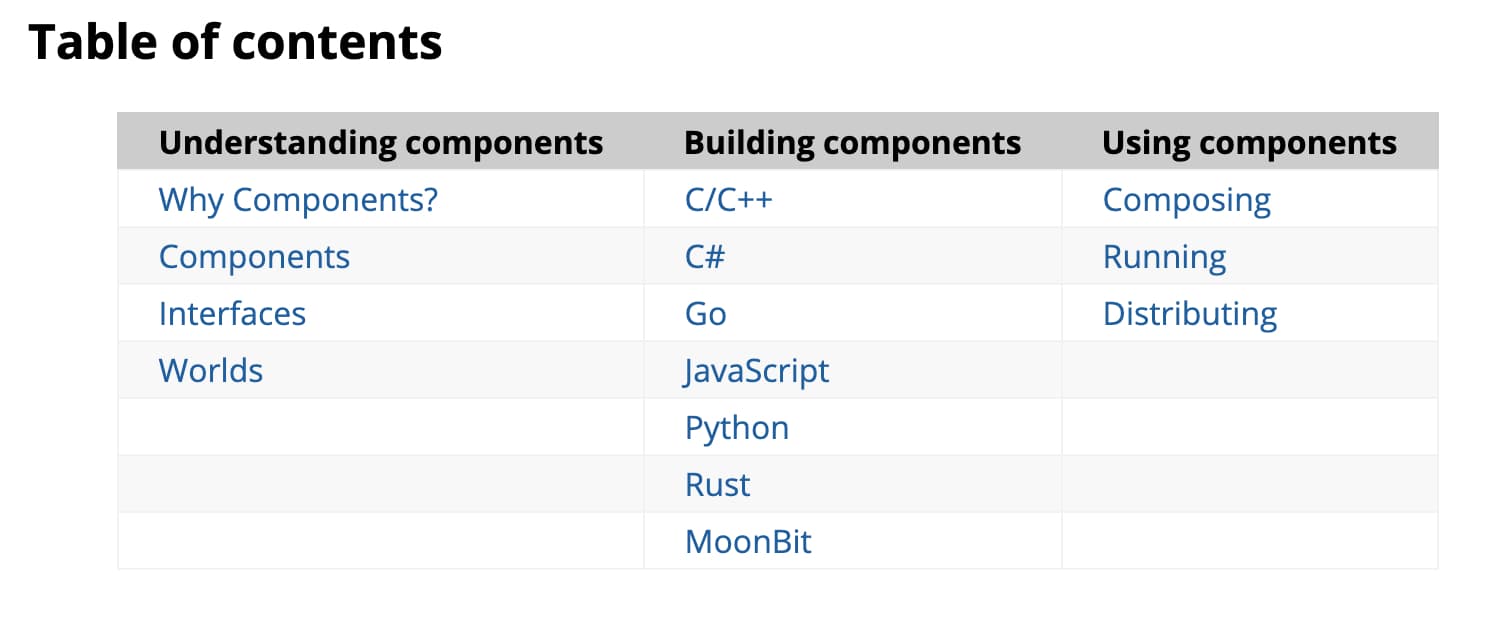Image resolution: width=1498 pixels, height=620 pixels.
Task: Open the MoonBit link
Action: (x=749, y=541)
